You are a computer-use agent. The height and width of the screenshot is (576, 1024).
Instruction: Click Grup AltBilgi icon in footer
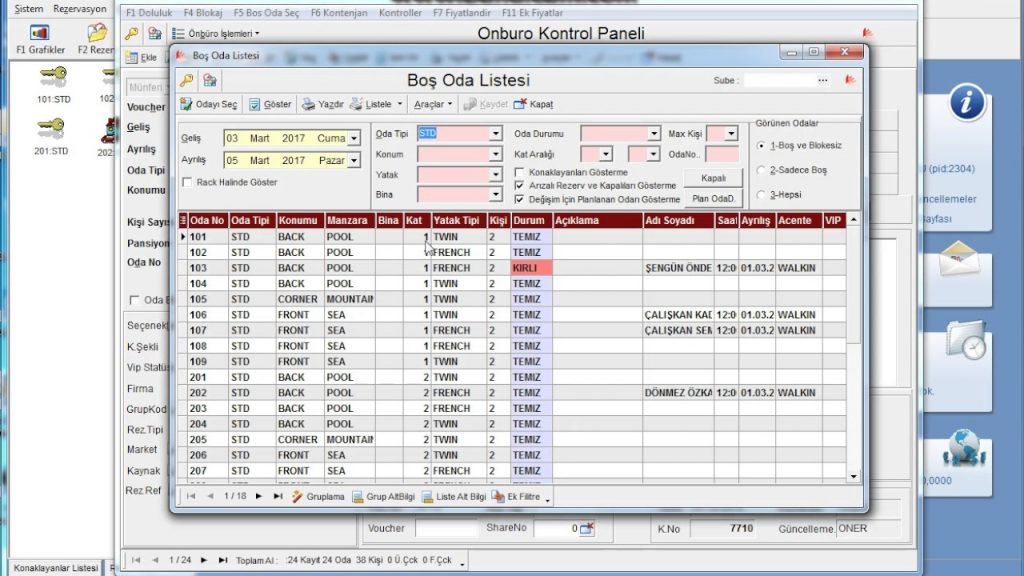358,496
